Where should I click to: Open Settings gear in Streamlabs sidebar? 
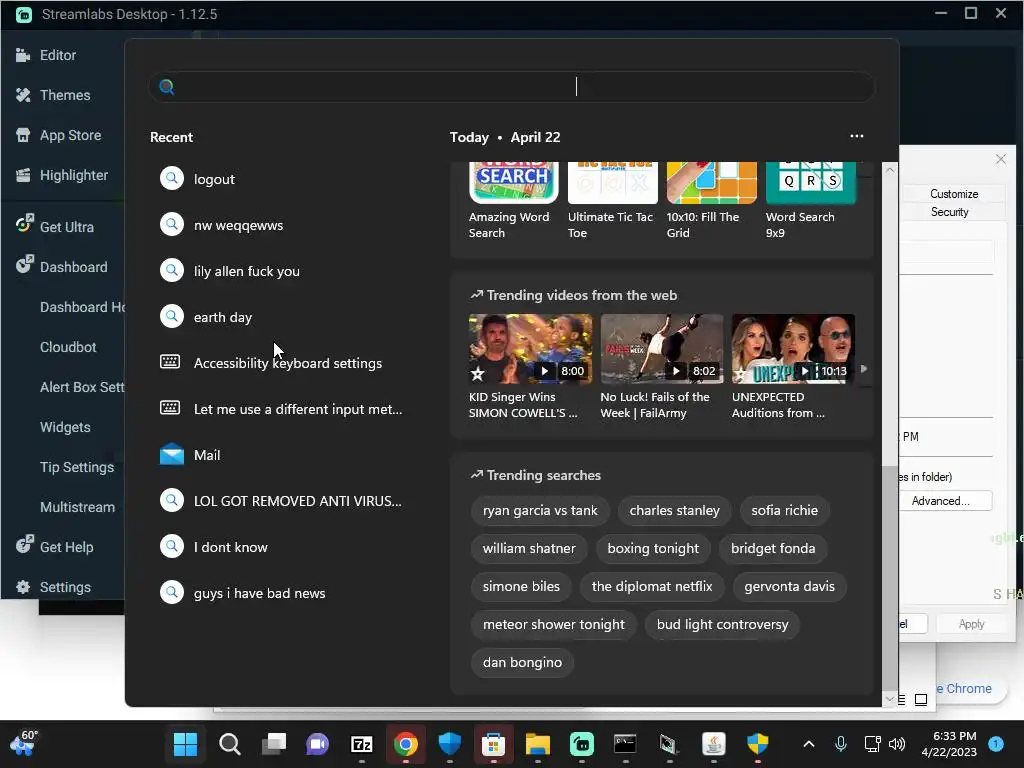coord(53,587)
